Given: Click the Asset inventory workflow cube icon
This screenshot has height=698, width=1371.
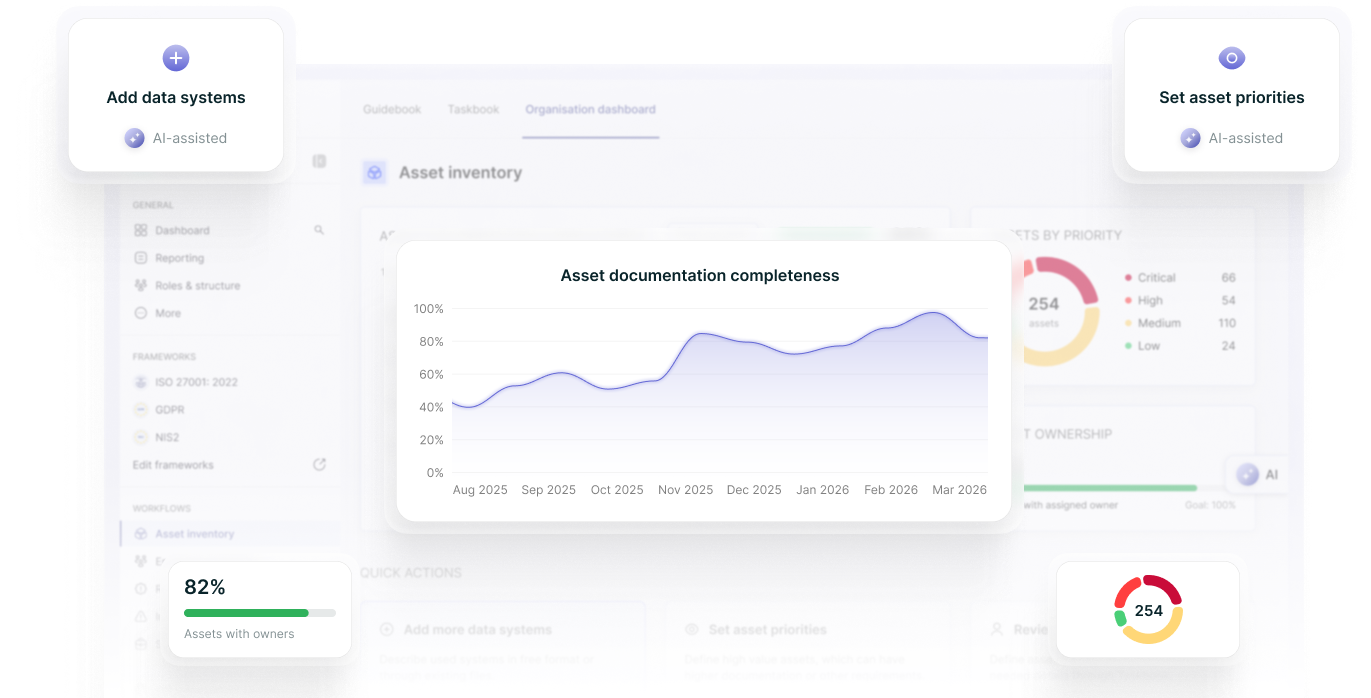Looking at the screenshot, I should pos(141,534).
